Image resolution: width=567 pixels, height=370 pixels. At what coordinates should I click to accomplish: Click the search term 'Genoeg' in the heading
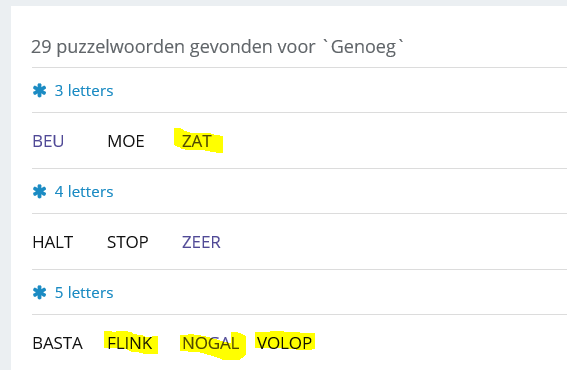coord(363,47)
